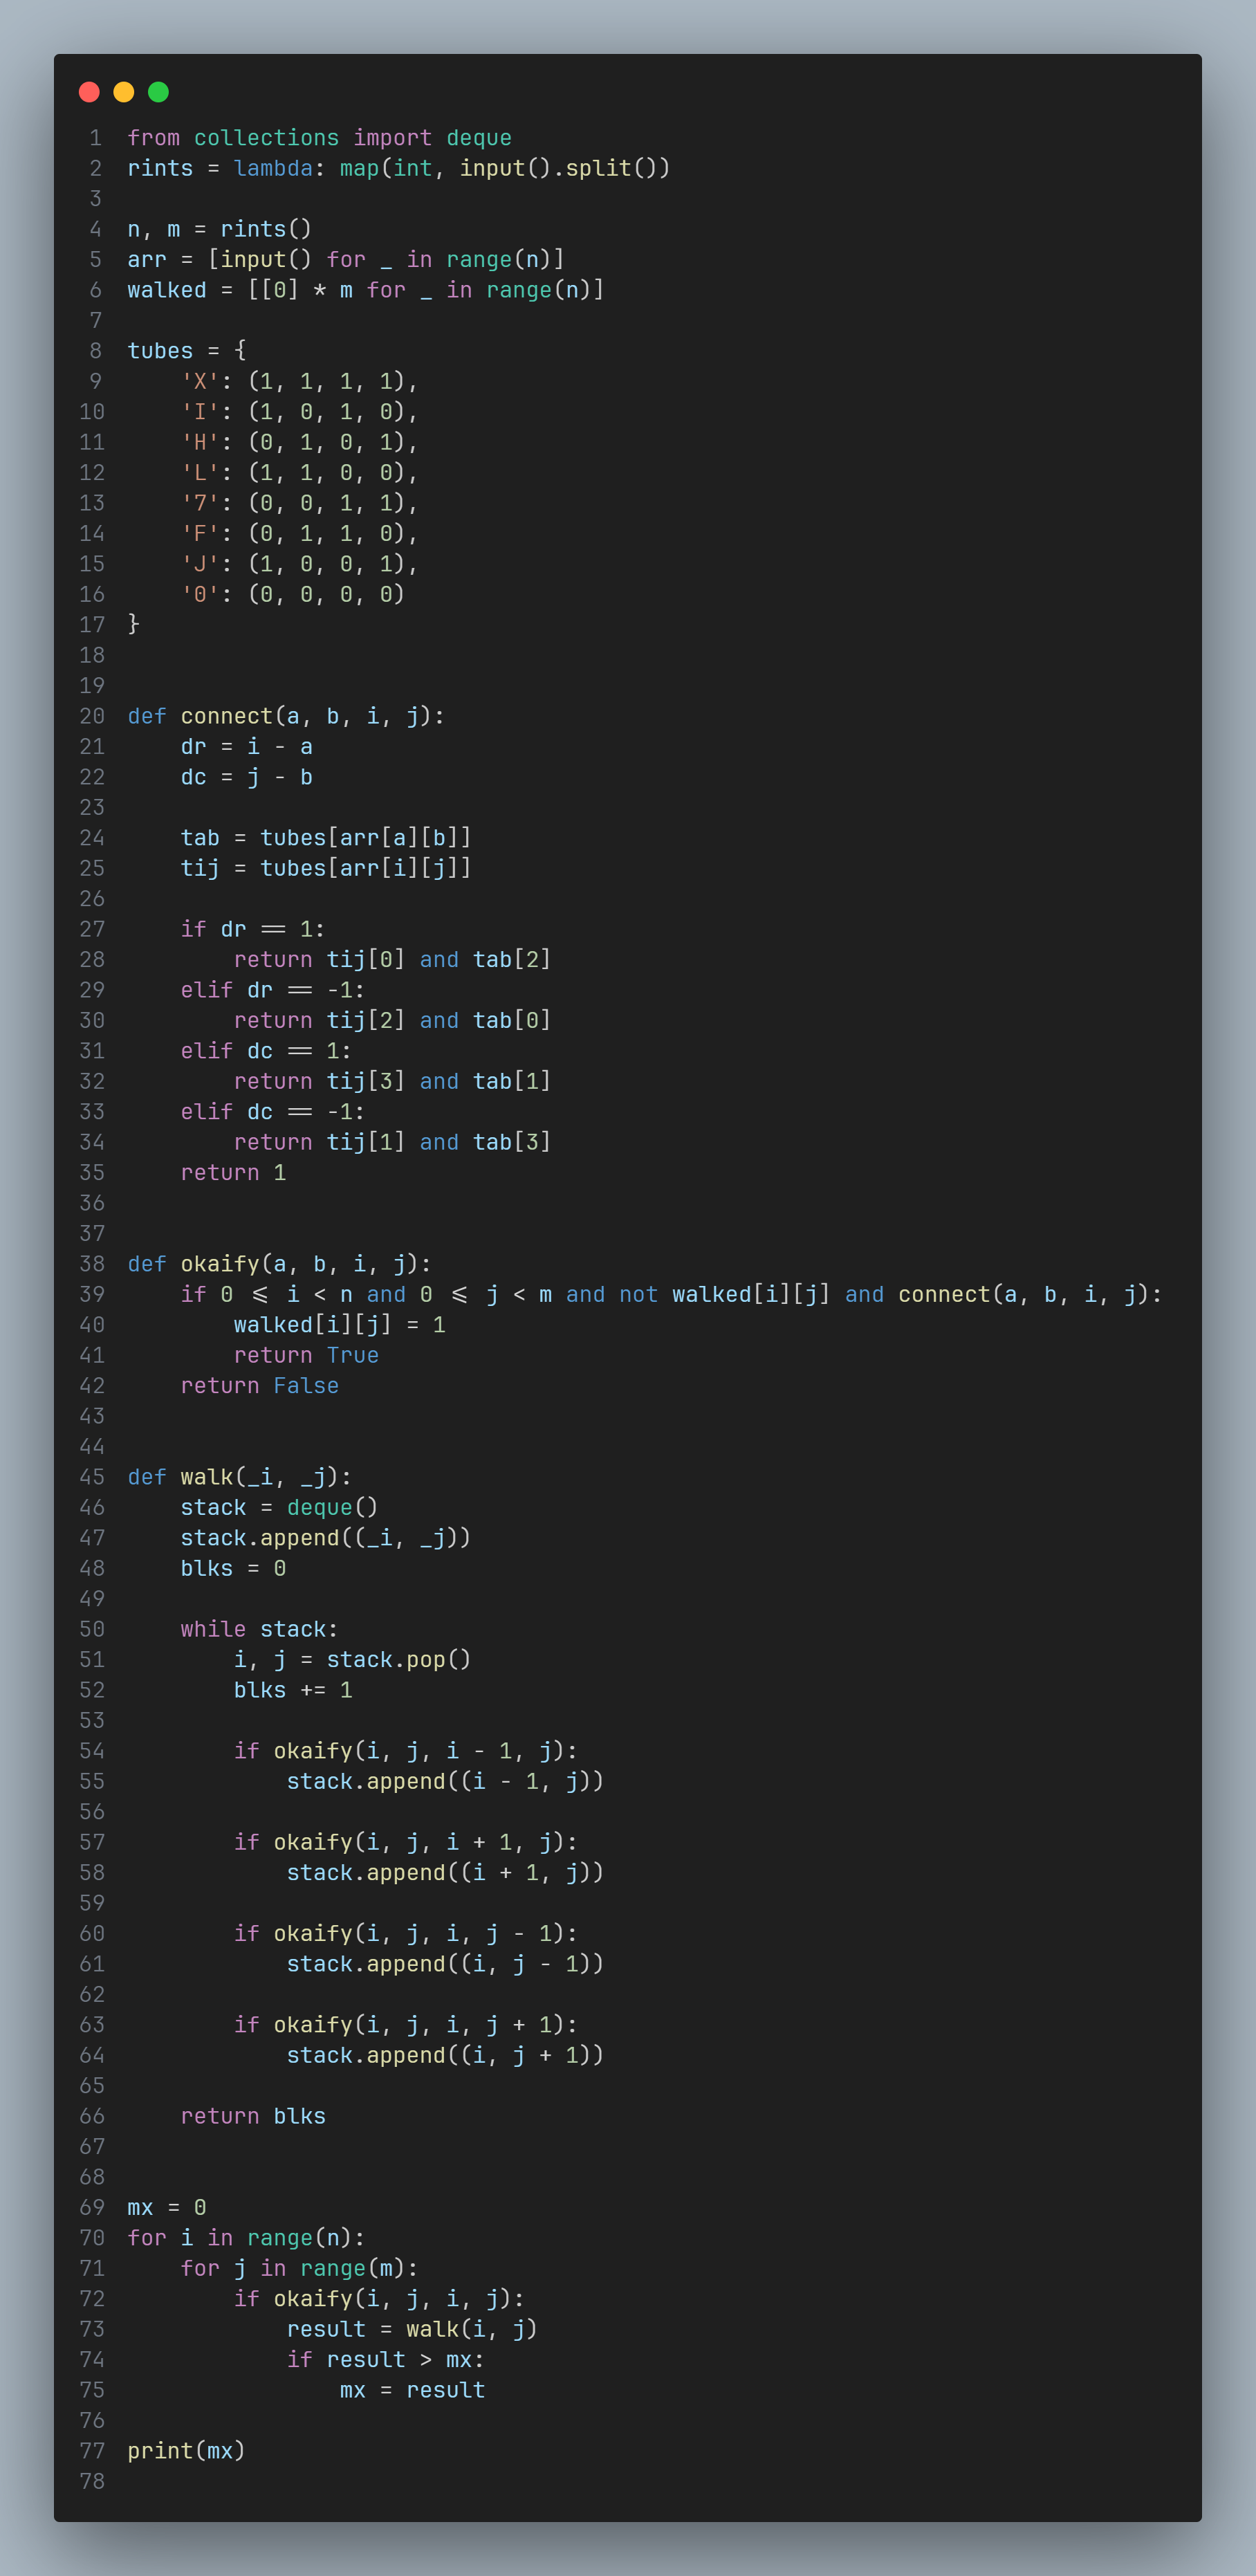Click the 'X' key in tubes dictionary
The width and height of the screenshot is (1256, 2576).
(x=200, y=381)
